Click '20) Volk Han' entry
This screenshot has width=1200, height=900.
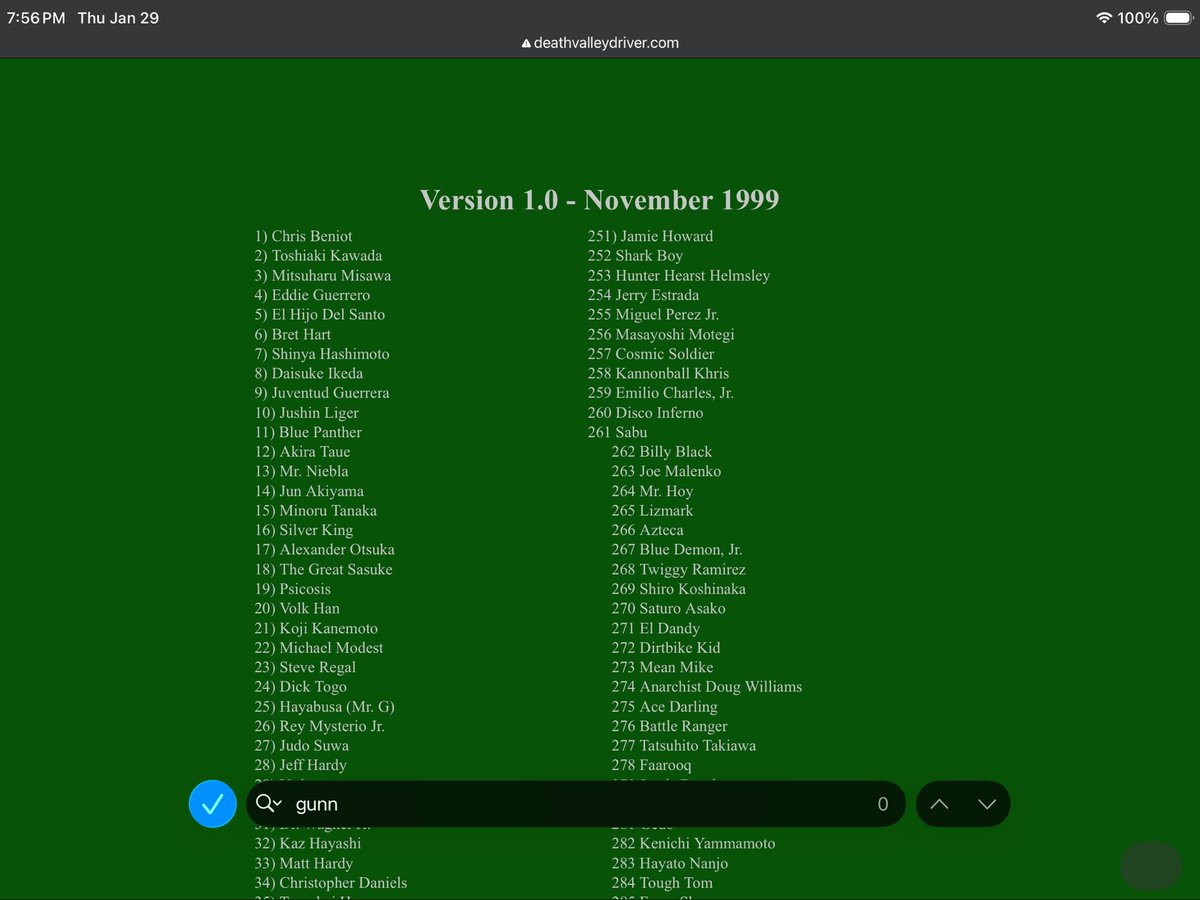tap(297, 608)
